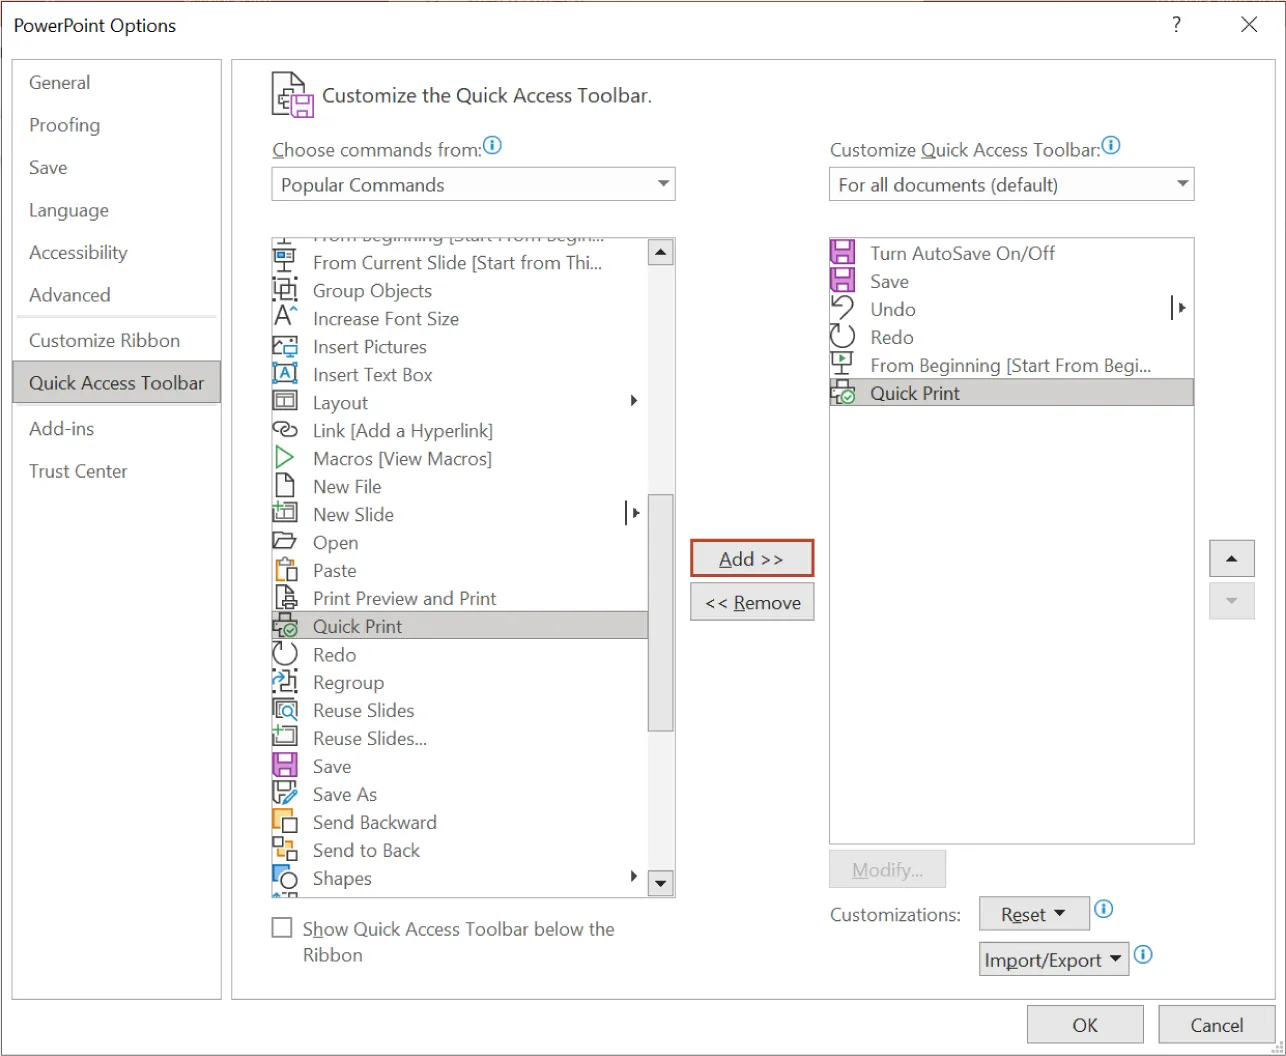Switch to the Customize Ribbon section
The image size is (1286, 1056).
point(104,340)
